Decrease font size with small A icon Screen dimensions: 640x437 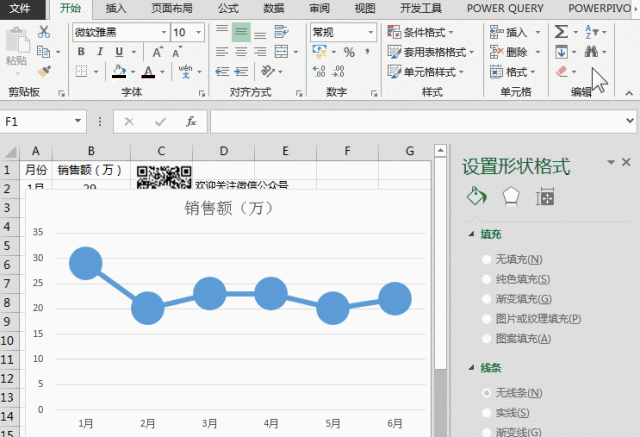(x=177, y=52)
